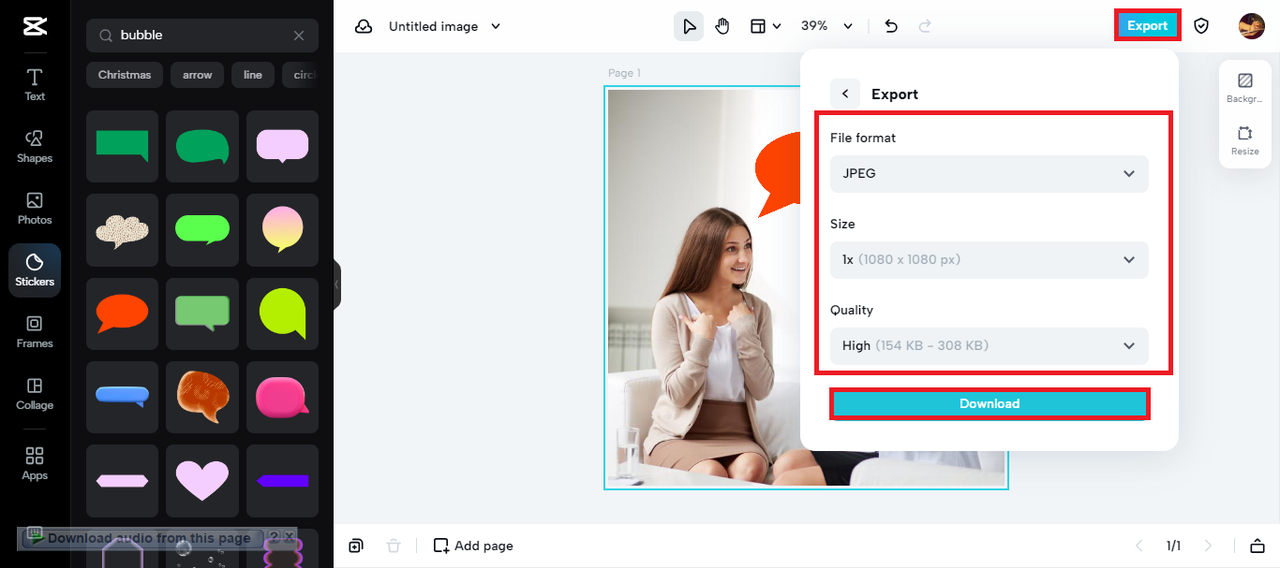Add the dark green oval bubble sticker
Image resolution: width=1280 pixels, height=568 pixels.
202,146
